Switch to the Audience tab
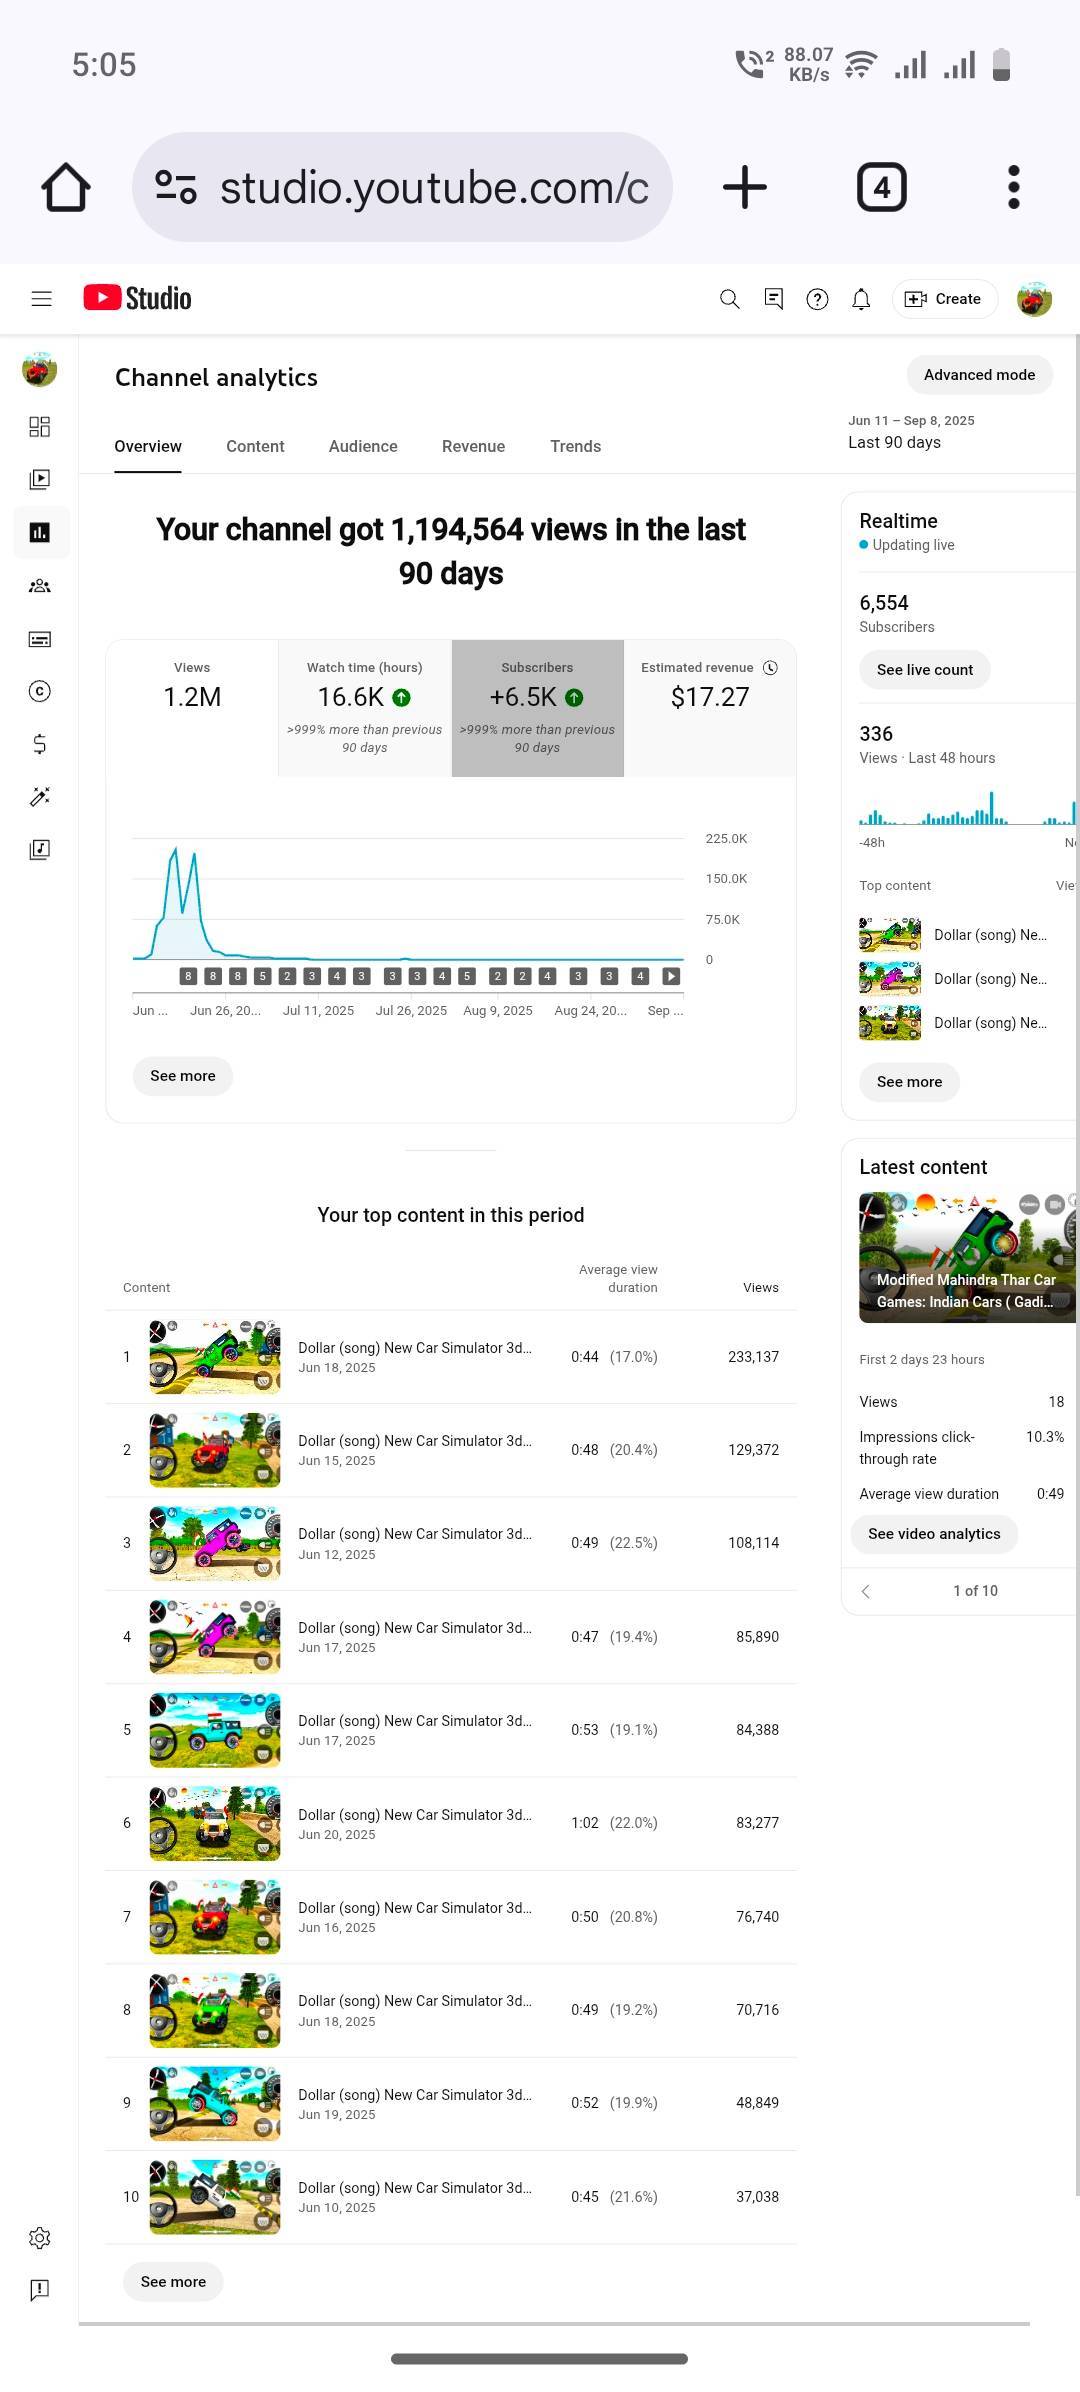Viewport: 1080px width, 2392px height. coord(363,446)
